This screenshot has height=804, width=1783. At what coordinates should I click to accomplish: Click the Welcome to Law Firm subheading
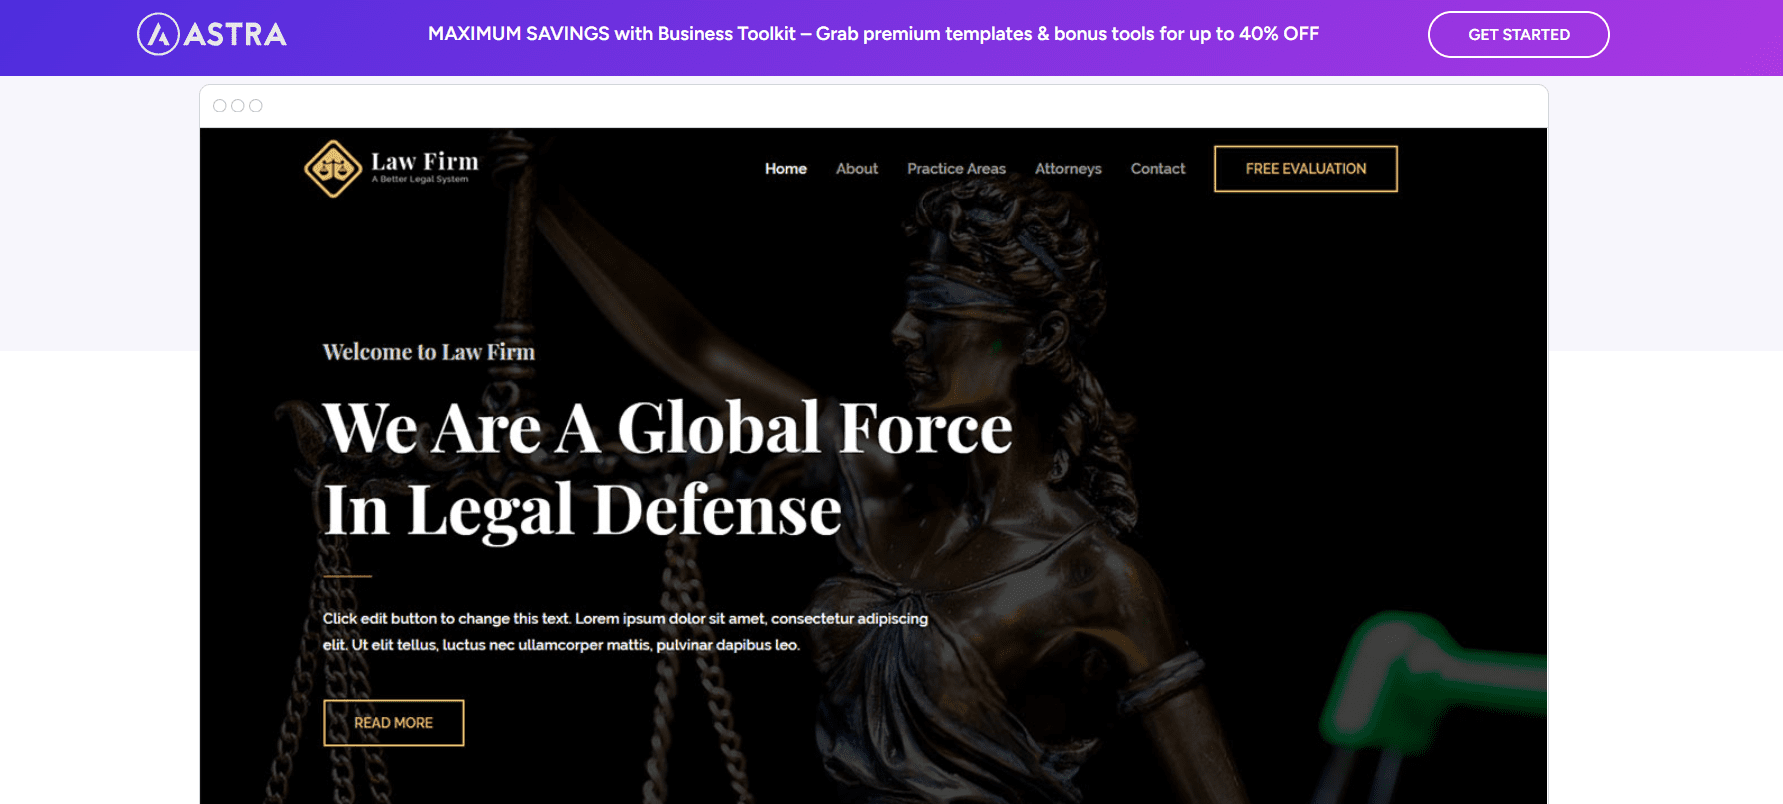click(429, 352)
